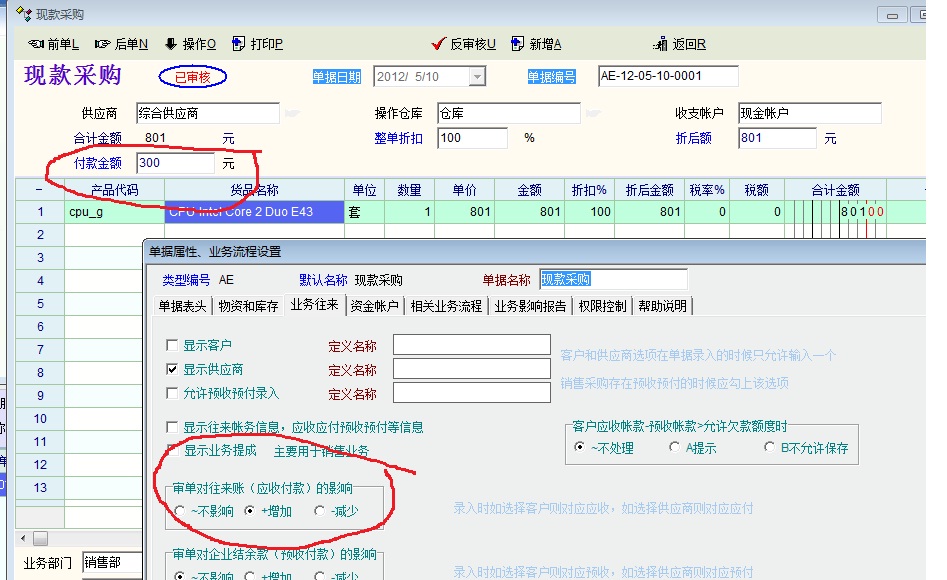Click the 单据名称 text field

click(613, 280)
